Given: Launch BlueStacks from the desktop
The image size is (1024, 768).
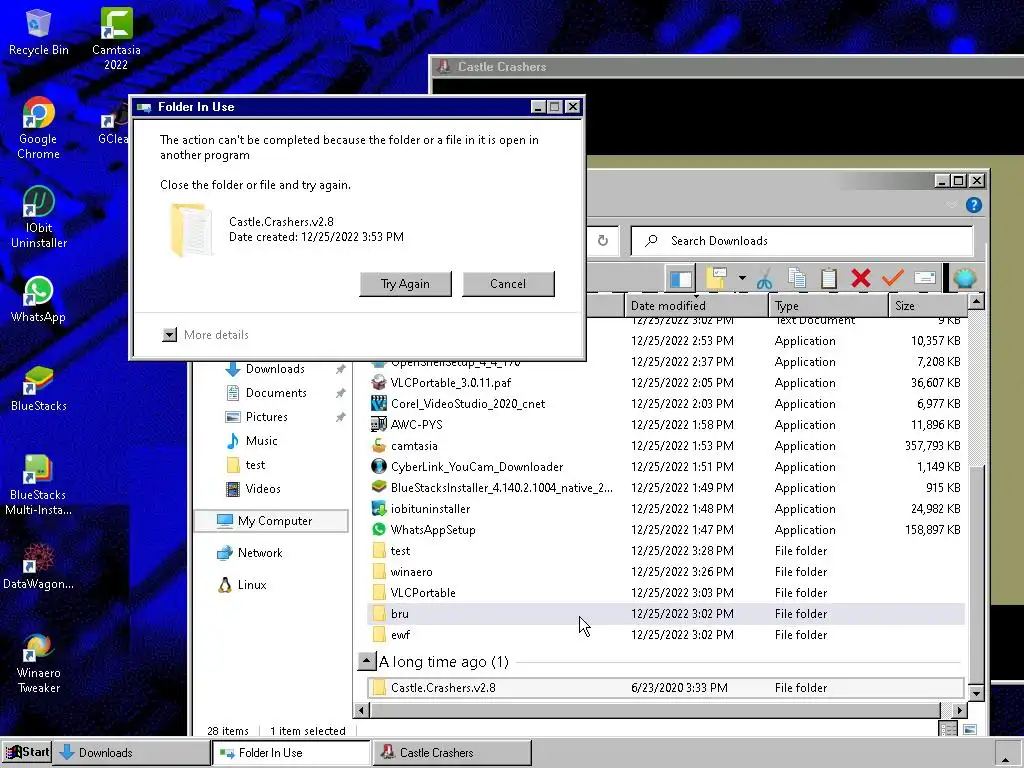Looking at the screenshot, I should pyautogui.click(x=39, y=389).
